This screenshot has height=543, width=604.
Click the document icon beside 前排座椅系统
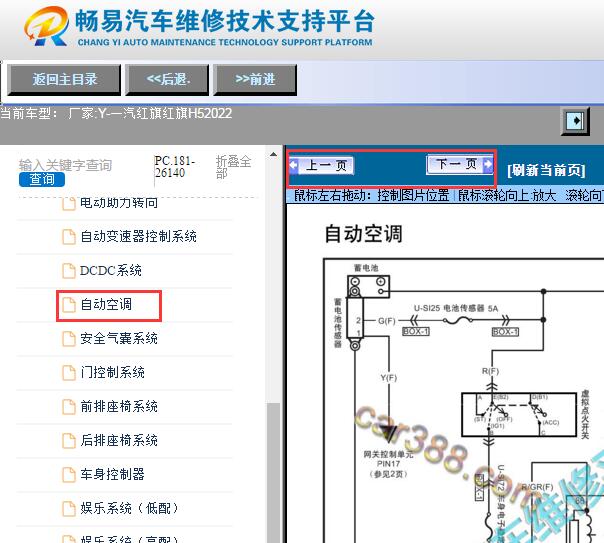click(x=69, y=407)
